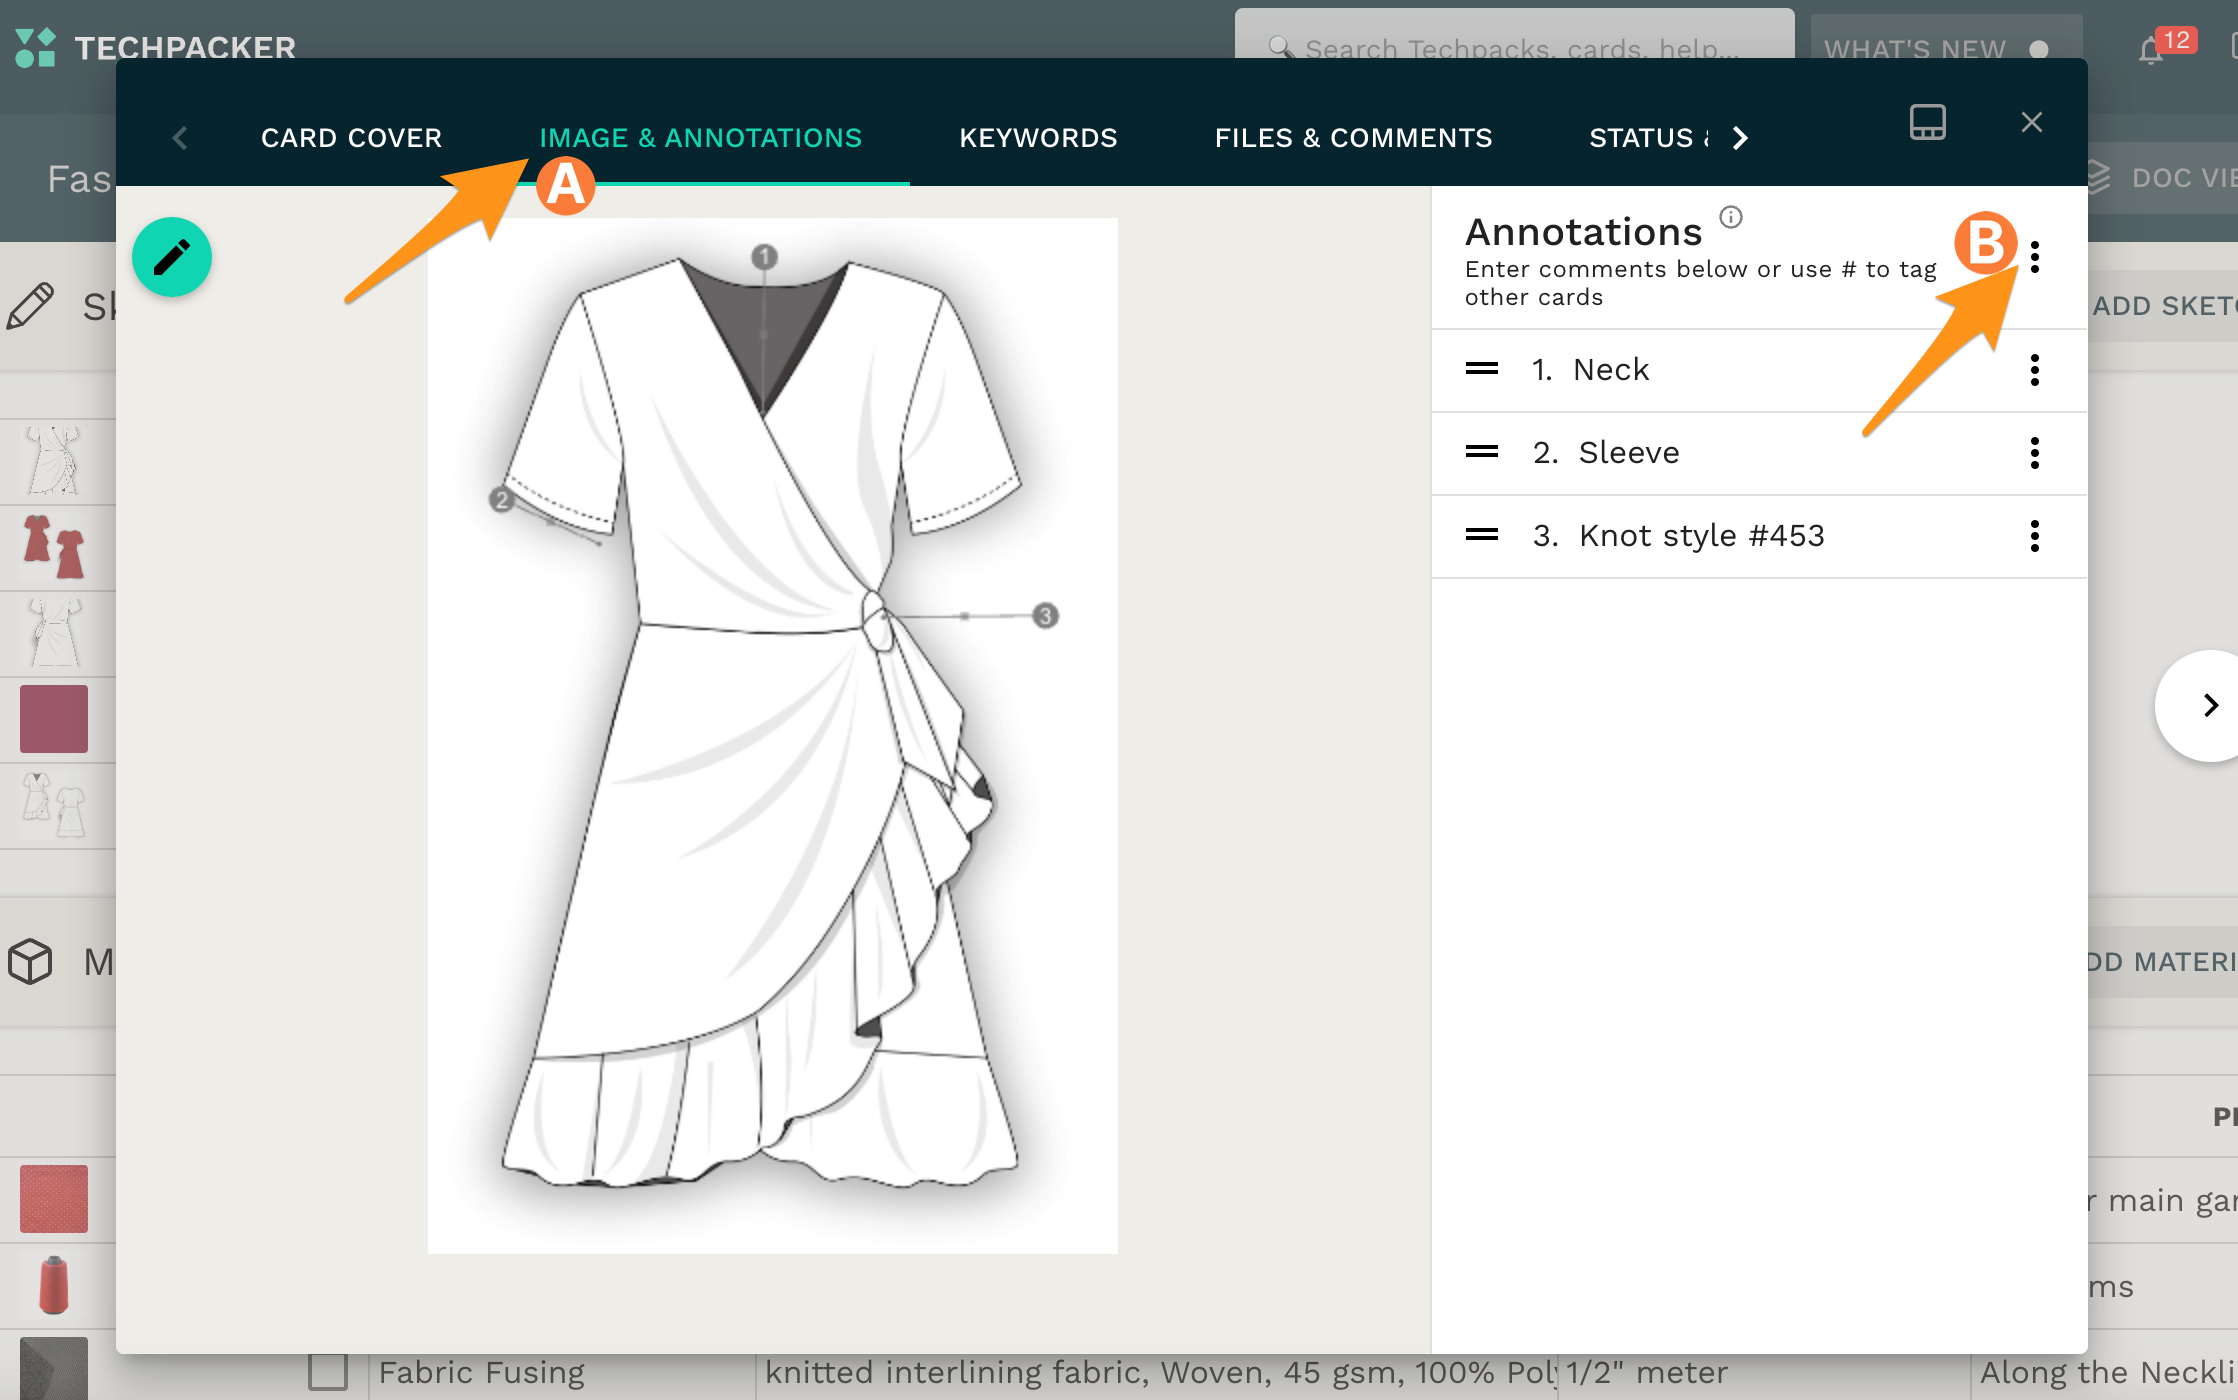Select the red dresses sketch thumbnail
2238x1400 pixels.
(54, 547)
